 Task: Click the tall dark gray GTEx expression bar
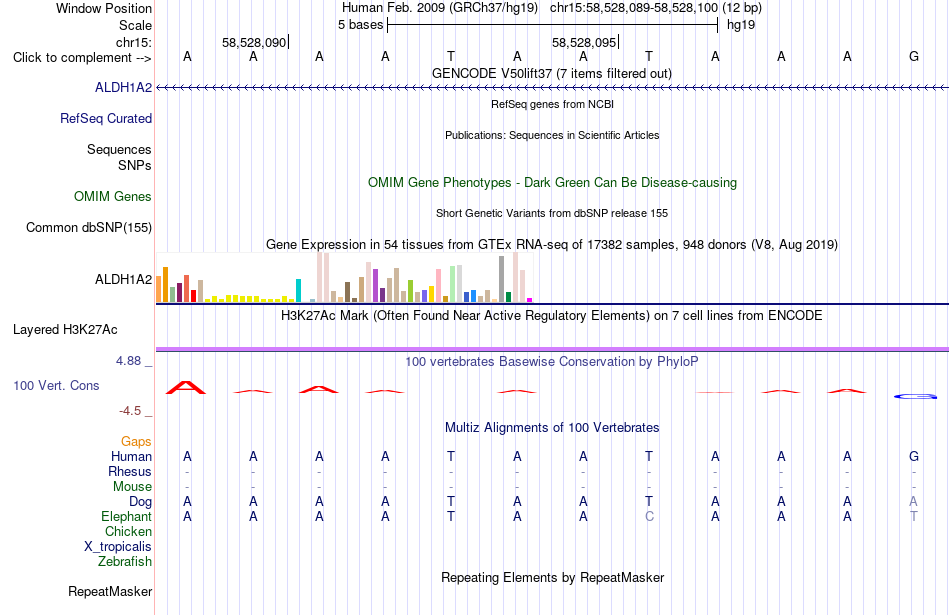(502, 279)
